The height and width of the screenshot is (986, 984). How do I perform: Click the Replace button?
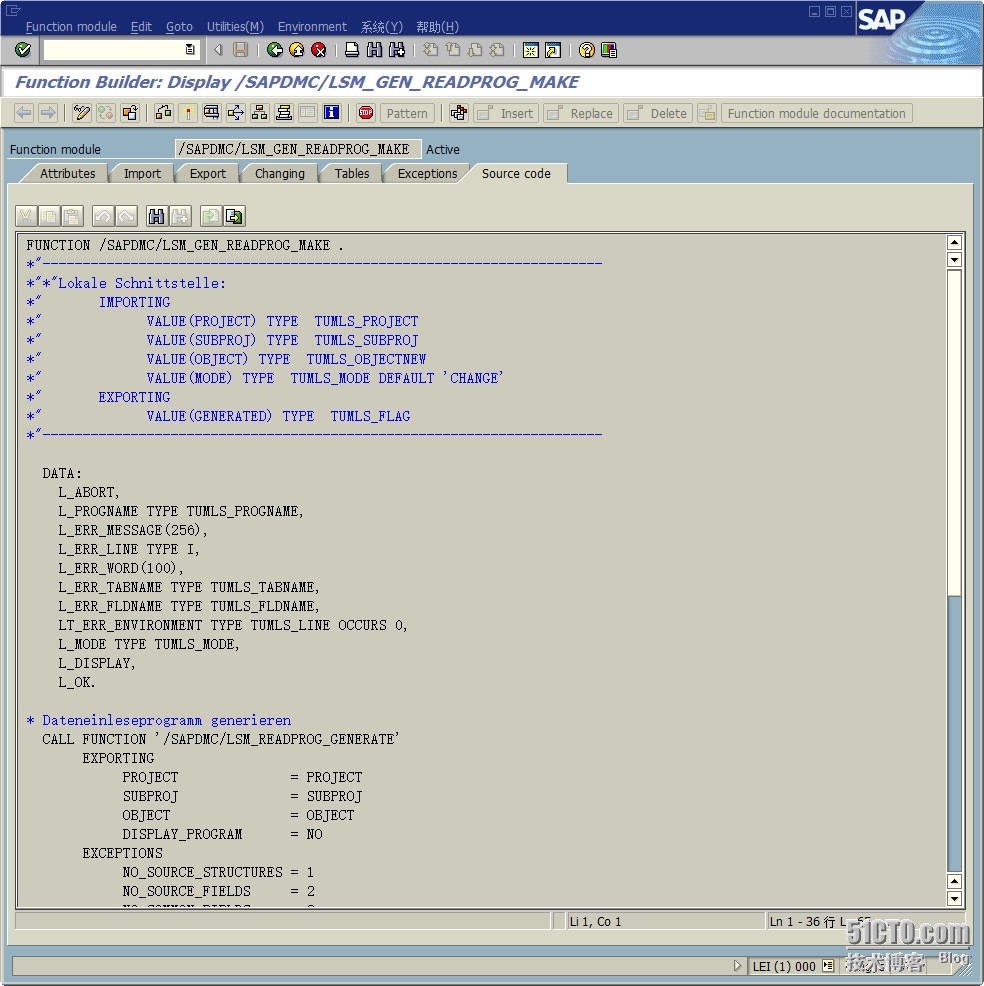click(x=582, y=113)
